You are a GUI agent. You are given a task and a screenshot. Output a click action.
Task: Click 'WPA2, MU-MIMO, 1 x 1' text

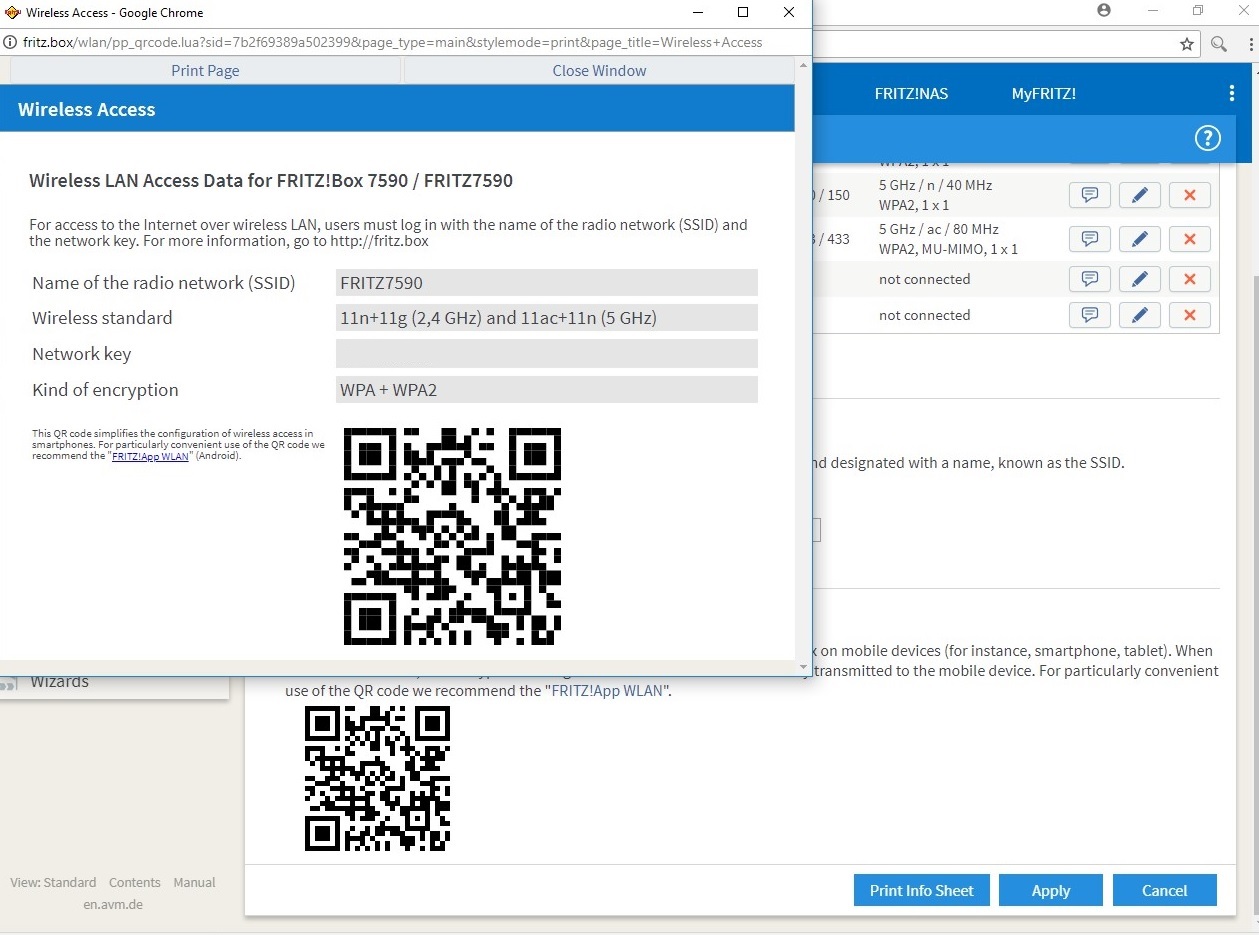pos(948,249)
